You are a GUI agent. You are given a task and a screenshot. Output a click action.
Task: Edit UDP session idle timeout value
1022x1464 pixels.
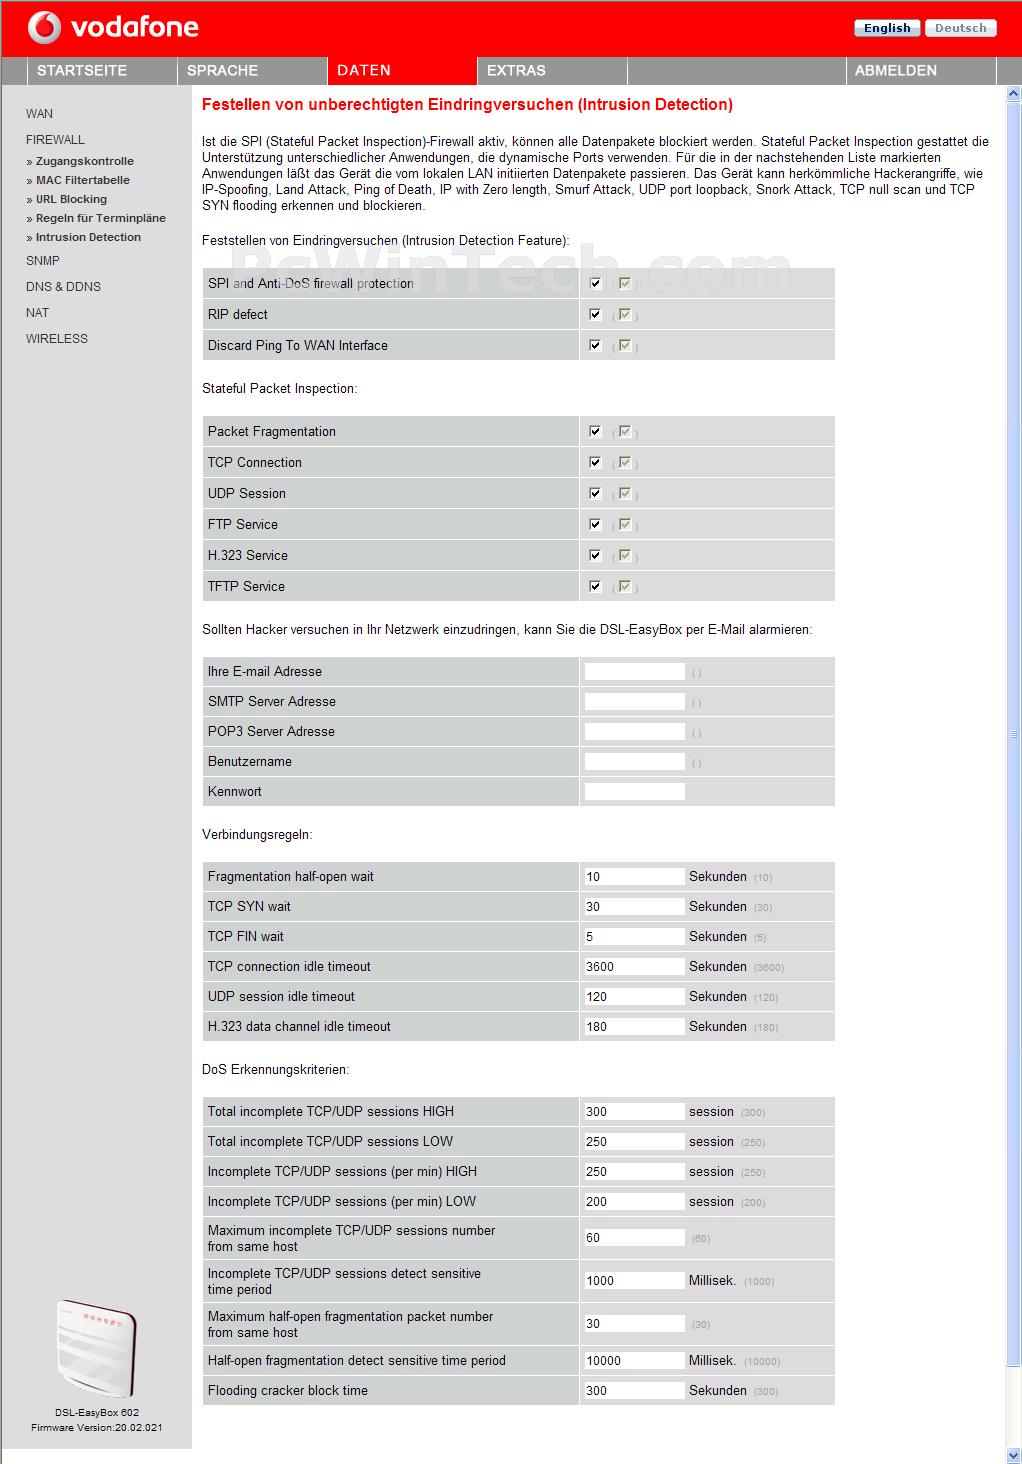(635, 997)
